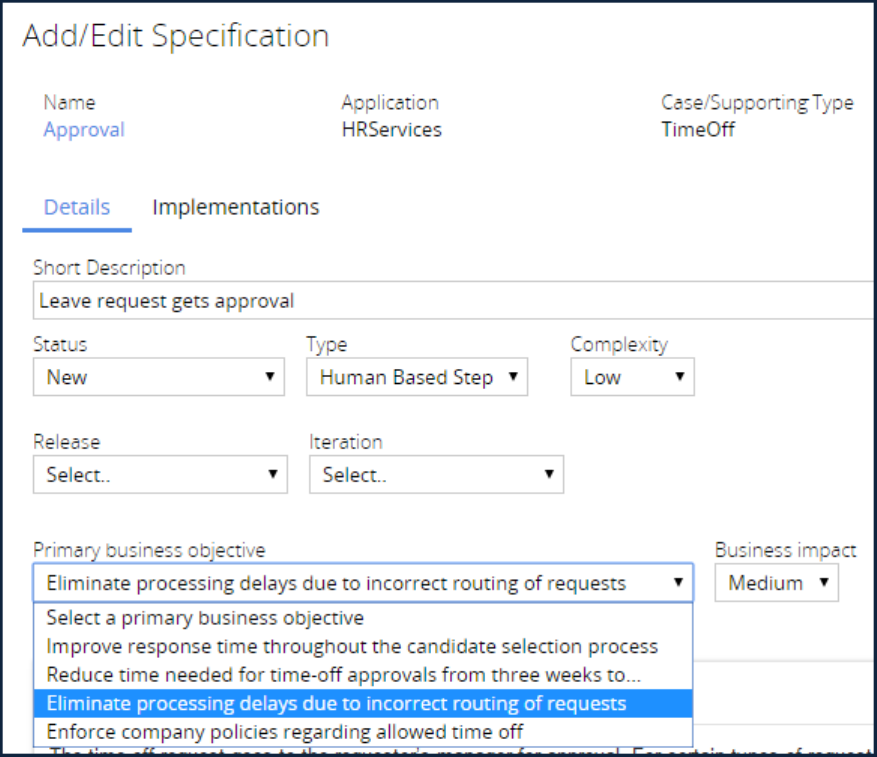Open the Business impact dropdown set to Medium
The width and height of the screenshot is (877, 757).
pyautogui.click(x=776, y=584)
